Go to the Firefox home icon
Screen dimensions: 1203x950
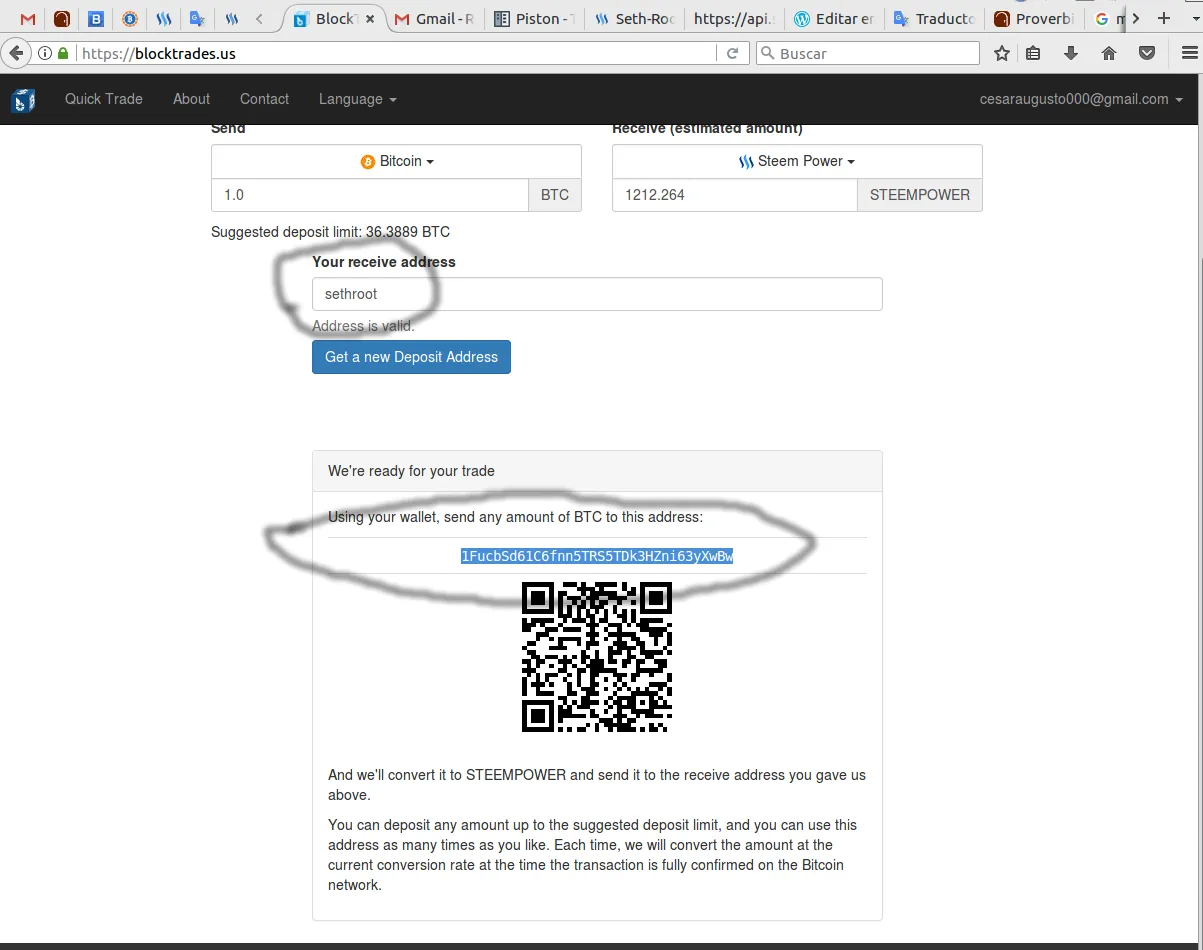1109,53
